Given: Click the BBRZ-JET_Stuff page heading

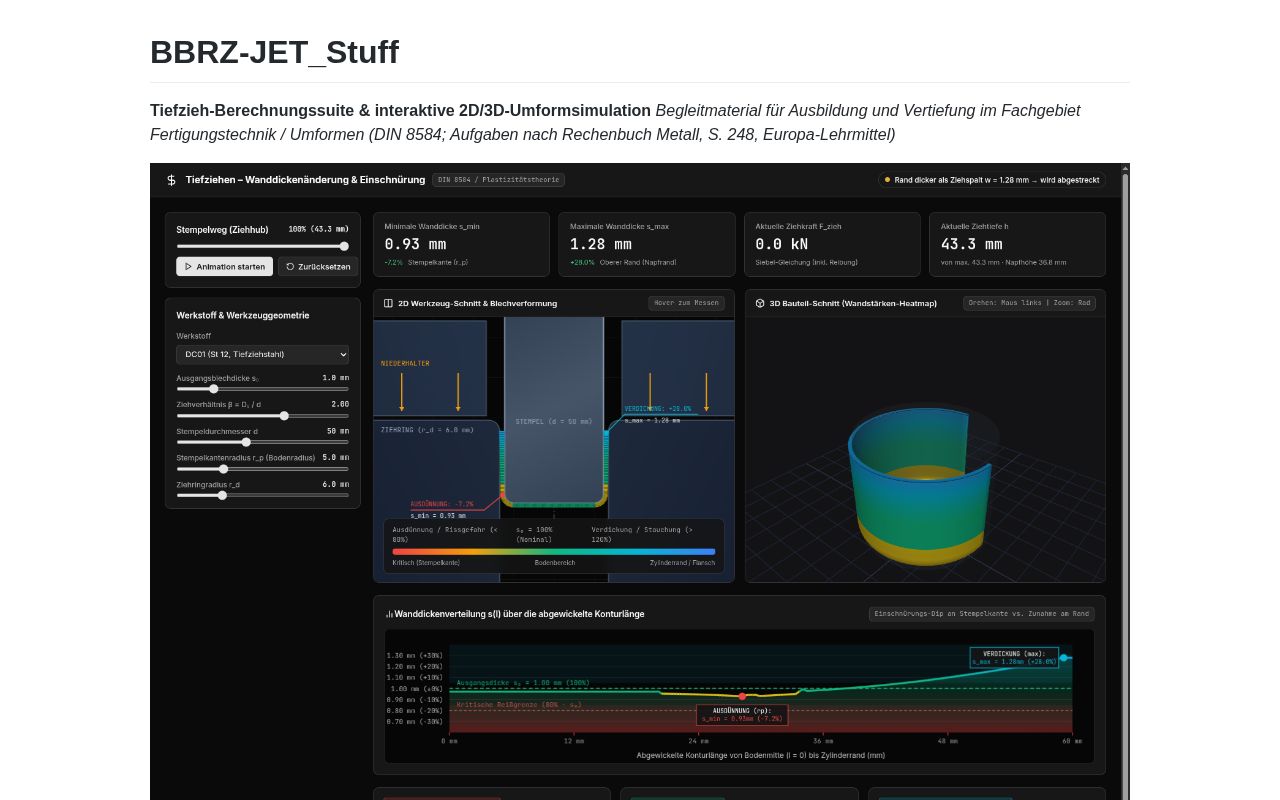Looking at the screenshot, I should (274, 52).
